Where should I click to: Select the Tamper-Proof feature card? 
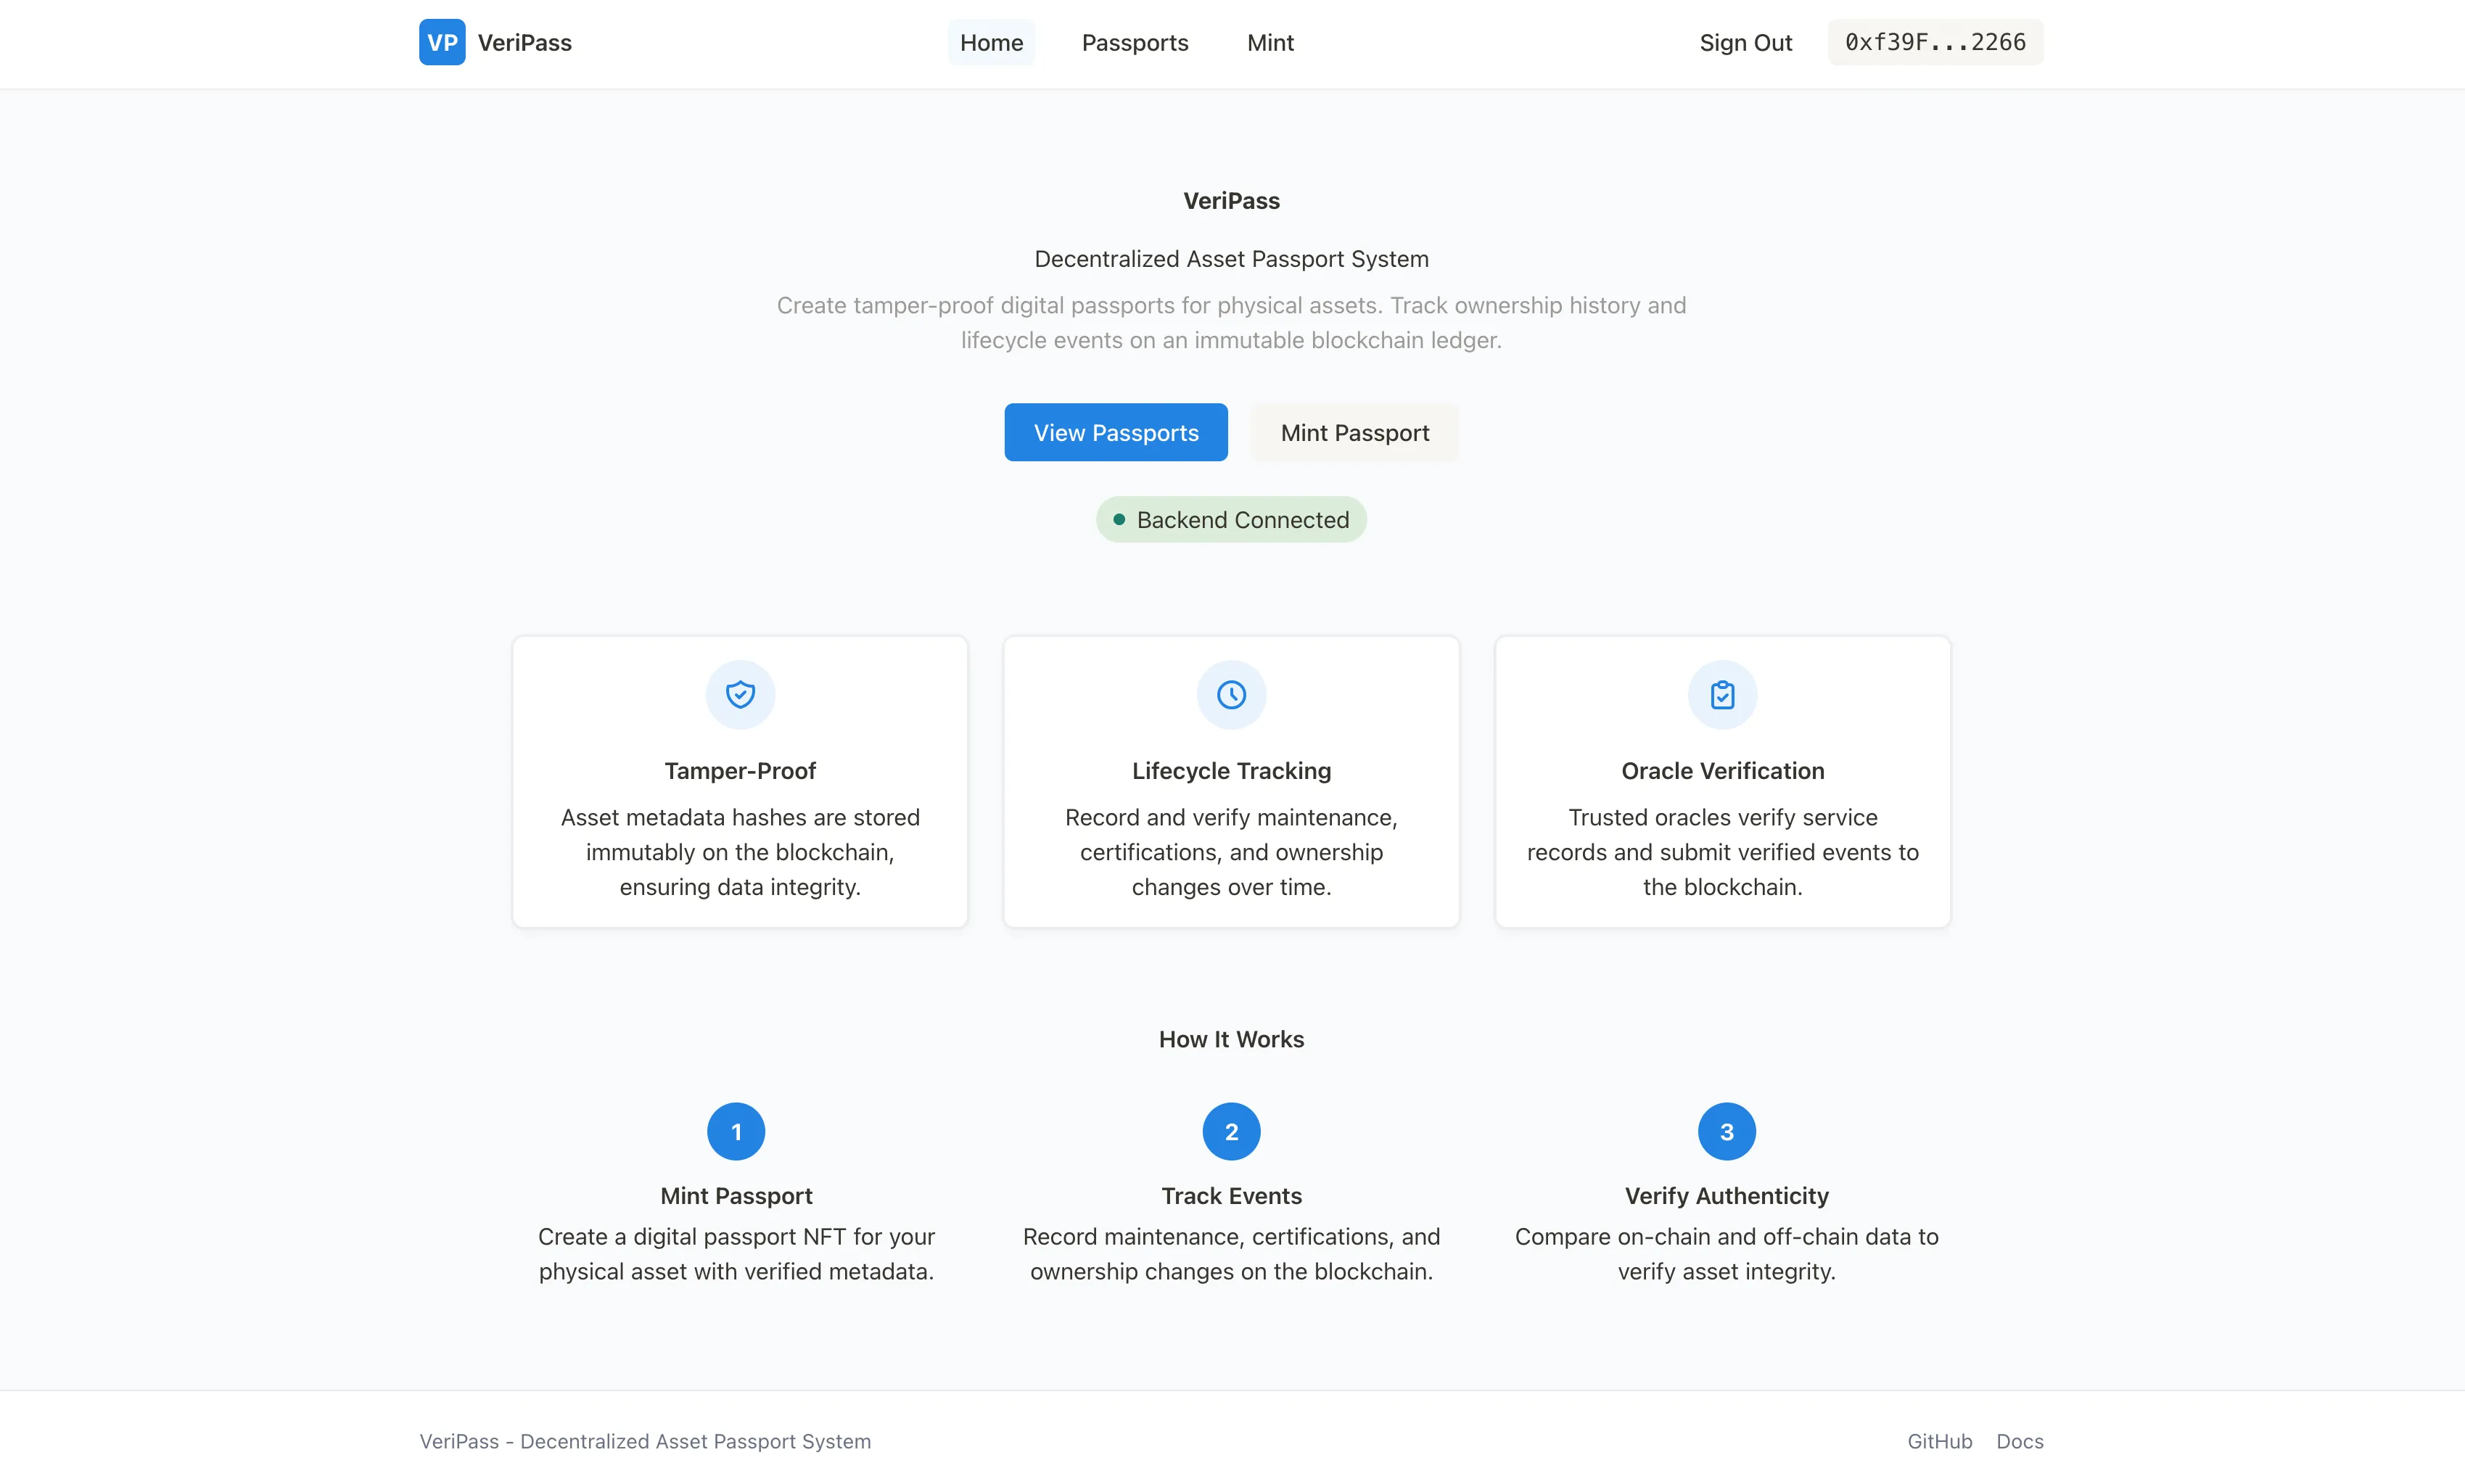point(739,782)
